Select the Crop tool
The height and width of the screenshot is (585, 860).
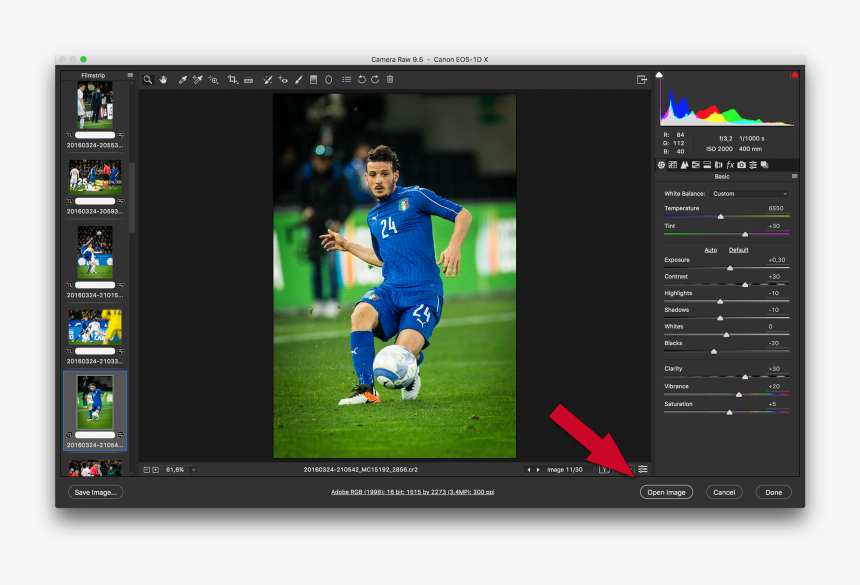click(x=233, y=79)
